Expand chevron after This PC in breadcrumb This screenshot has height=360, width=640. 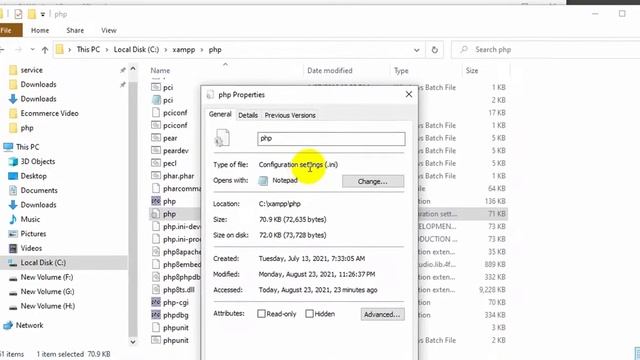(x=107, y=50)
